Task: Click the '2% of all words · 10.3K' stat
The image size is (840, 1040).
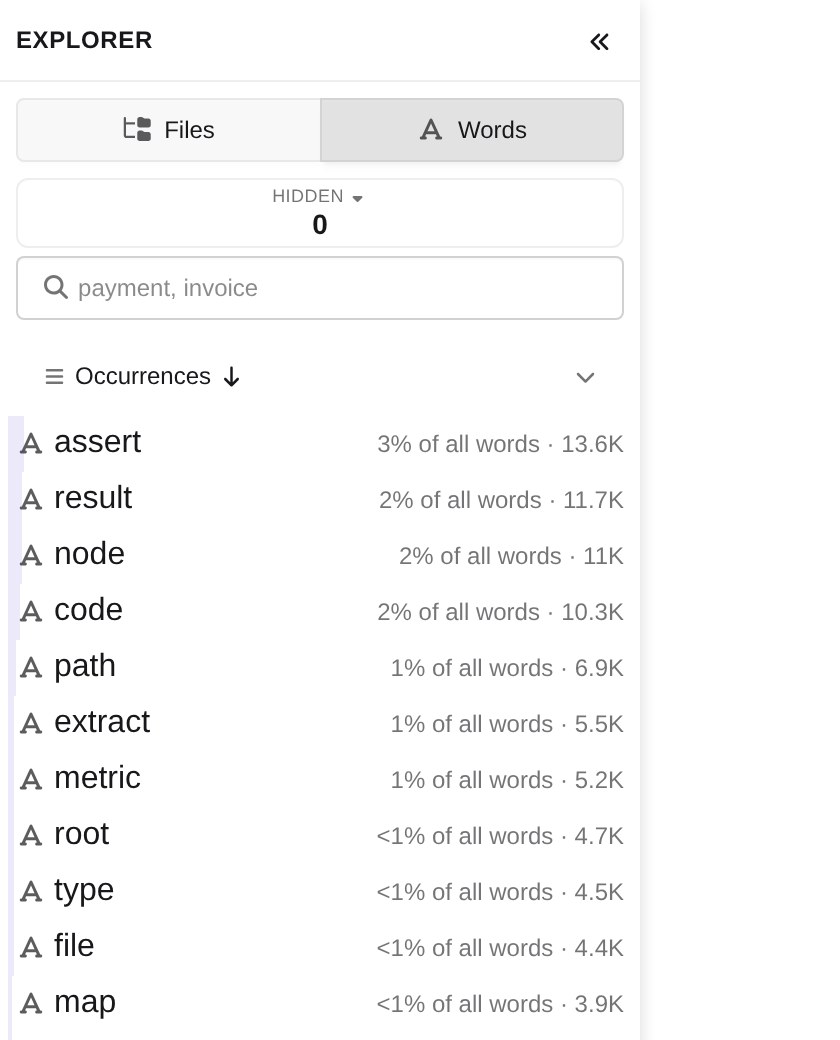Action: click(x=500, y=612)
